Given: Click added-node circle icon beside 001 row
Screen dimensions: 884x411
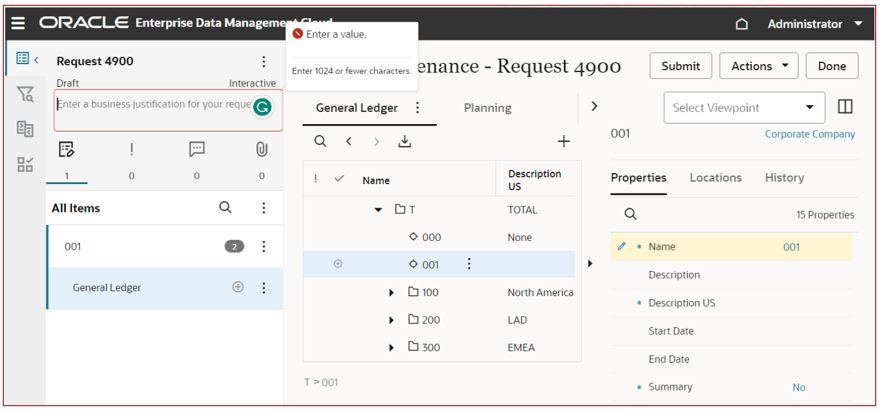Looking at the screenshot, I should tap(338, 263).
